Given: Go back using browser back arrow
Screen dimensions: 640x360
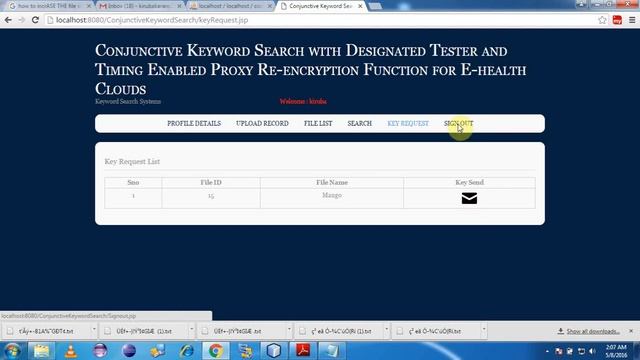Looking at the screenshot, I should coord(8,20).
